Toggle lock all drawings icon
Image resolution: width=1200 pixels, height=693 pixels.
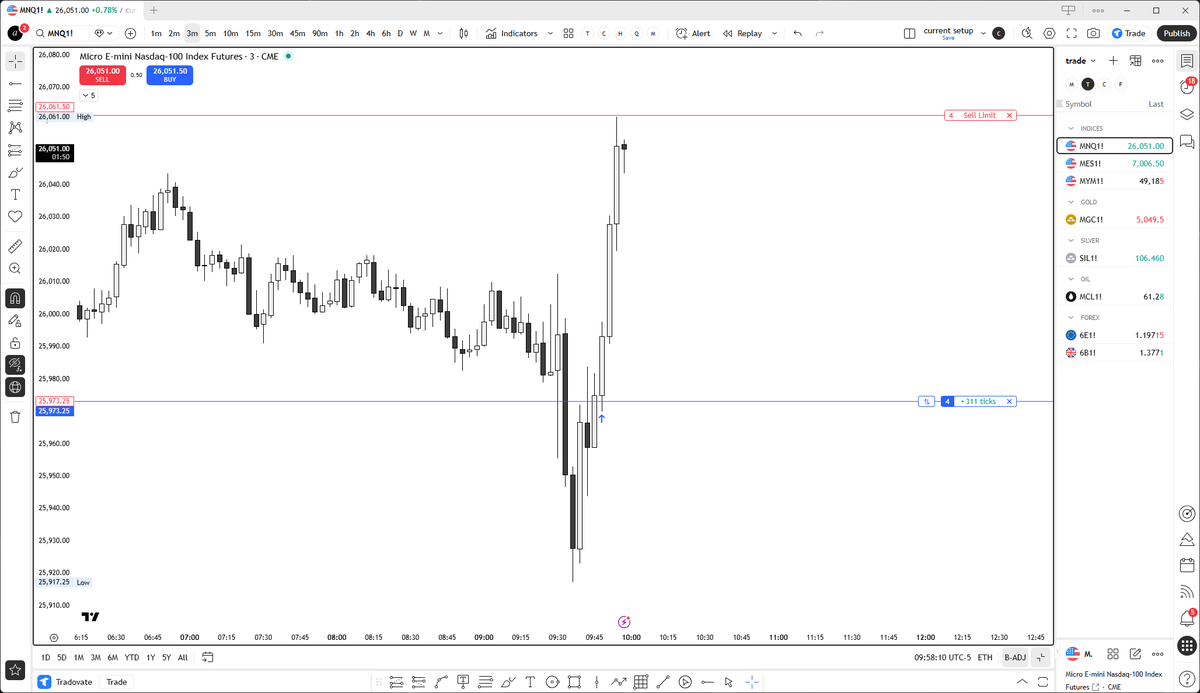tap(15, 343)
